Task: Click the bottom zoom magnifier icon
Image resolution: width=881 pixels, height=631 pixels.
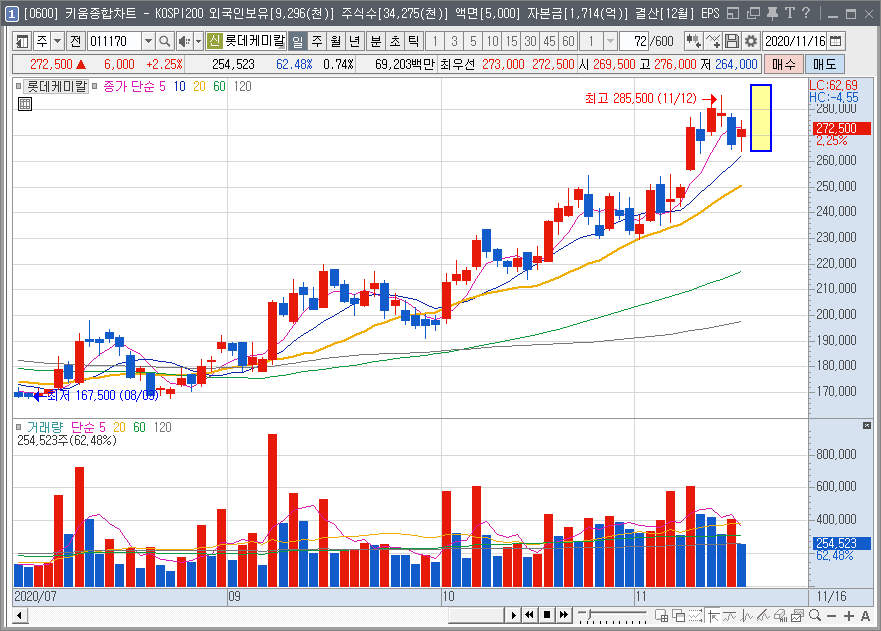Action: click(x=815, y=616)
